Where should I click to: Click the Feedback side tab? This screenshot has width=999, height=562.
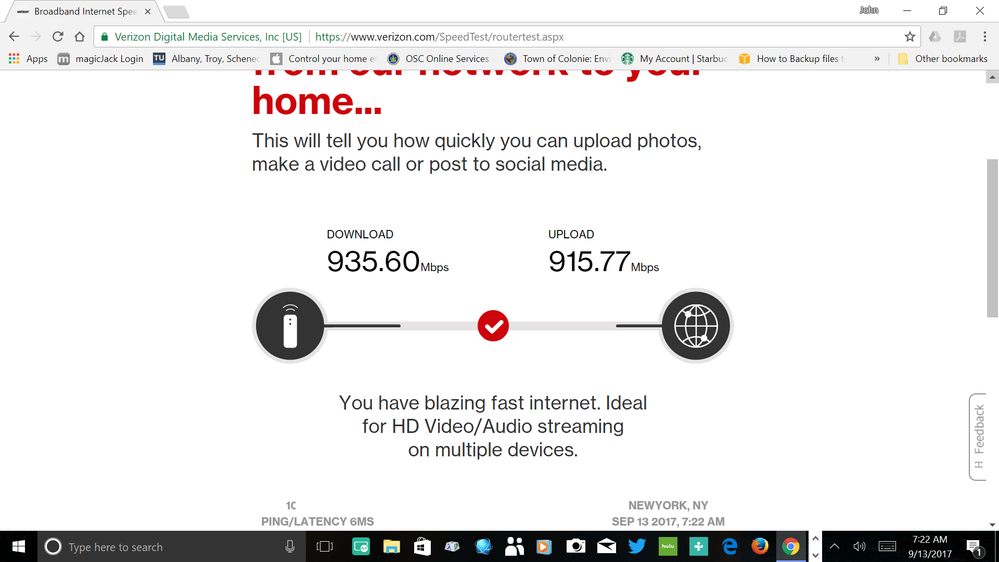pyautogui.click(x=978, y=436)
